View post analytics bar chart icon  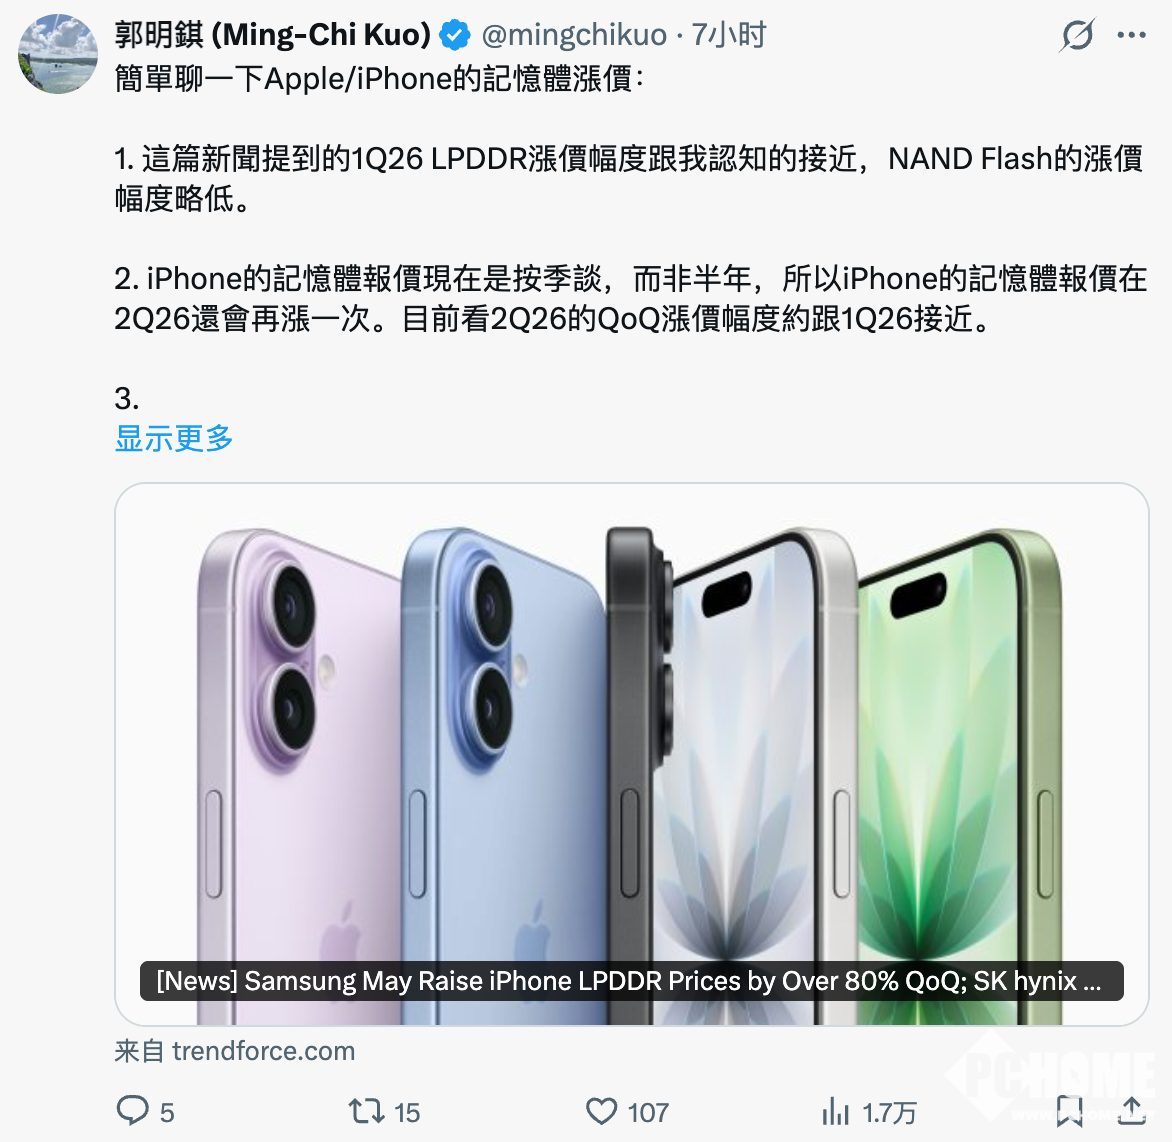click(x=836, y=1111)
